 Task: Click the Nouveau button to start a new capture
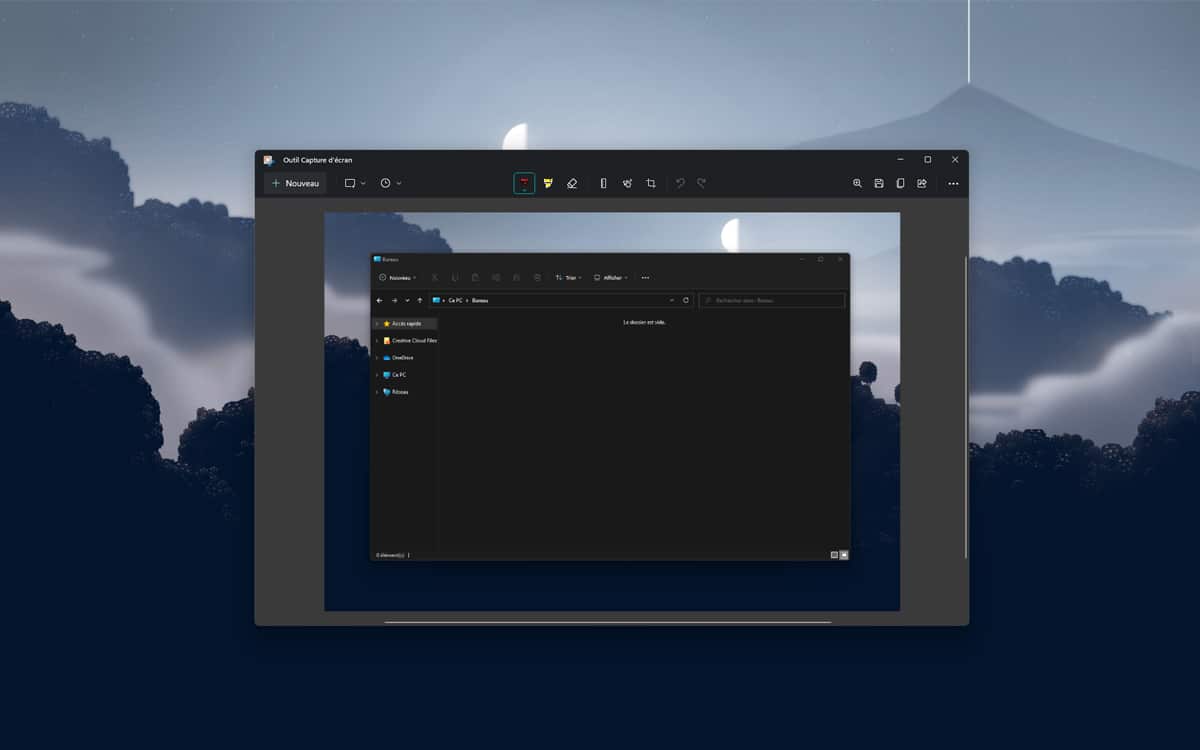coord(296,183)
